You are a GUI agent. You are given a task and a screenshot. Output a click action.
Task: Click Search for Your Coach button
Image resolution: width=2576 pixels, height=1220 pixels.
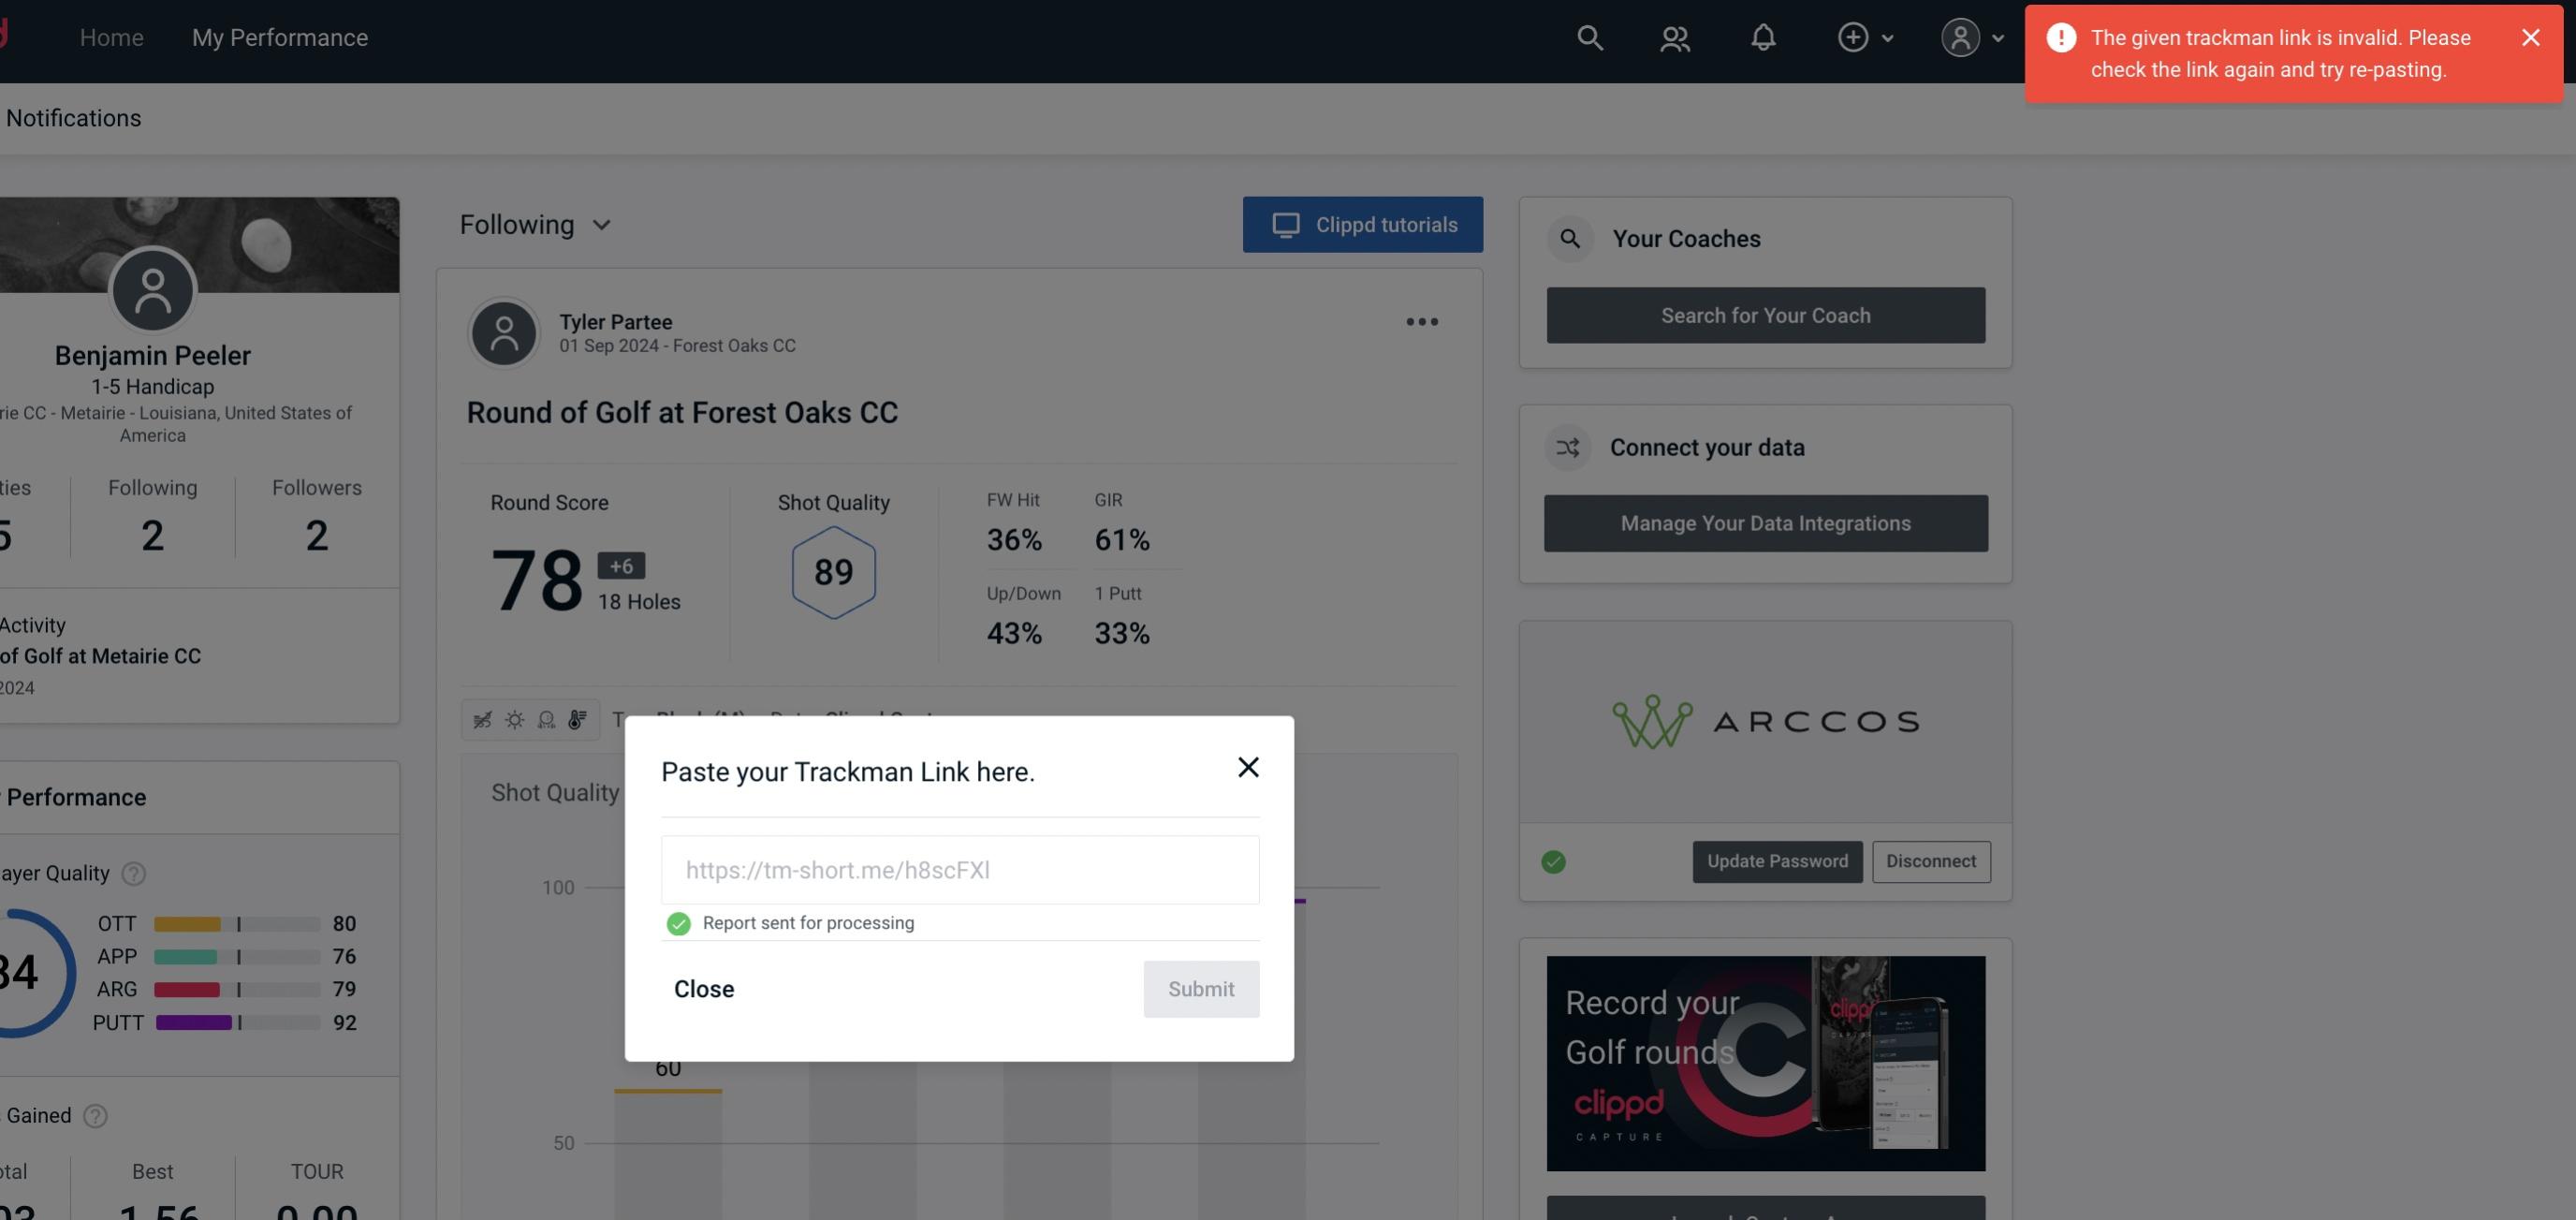click(x=1766, y=316)
